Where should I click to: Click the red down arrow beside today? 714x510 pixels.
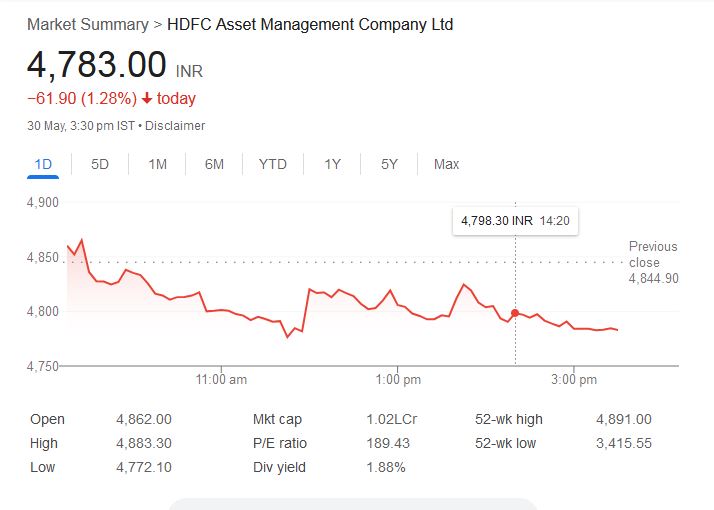[x=147, y=99]
